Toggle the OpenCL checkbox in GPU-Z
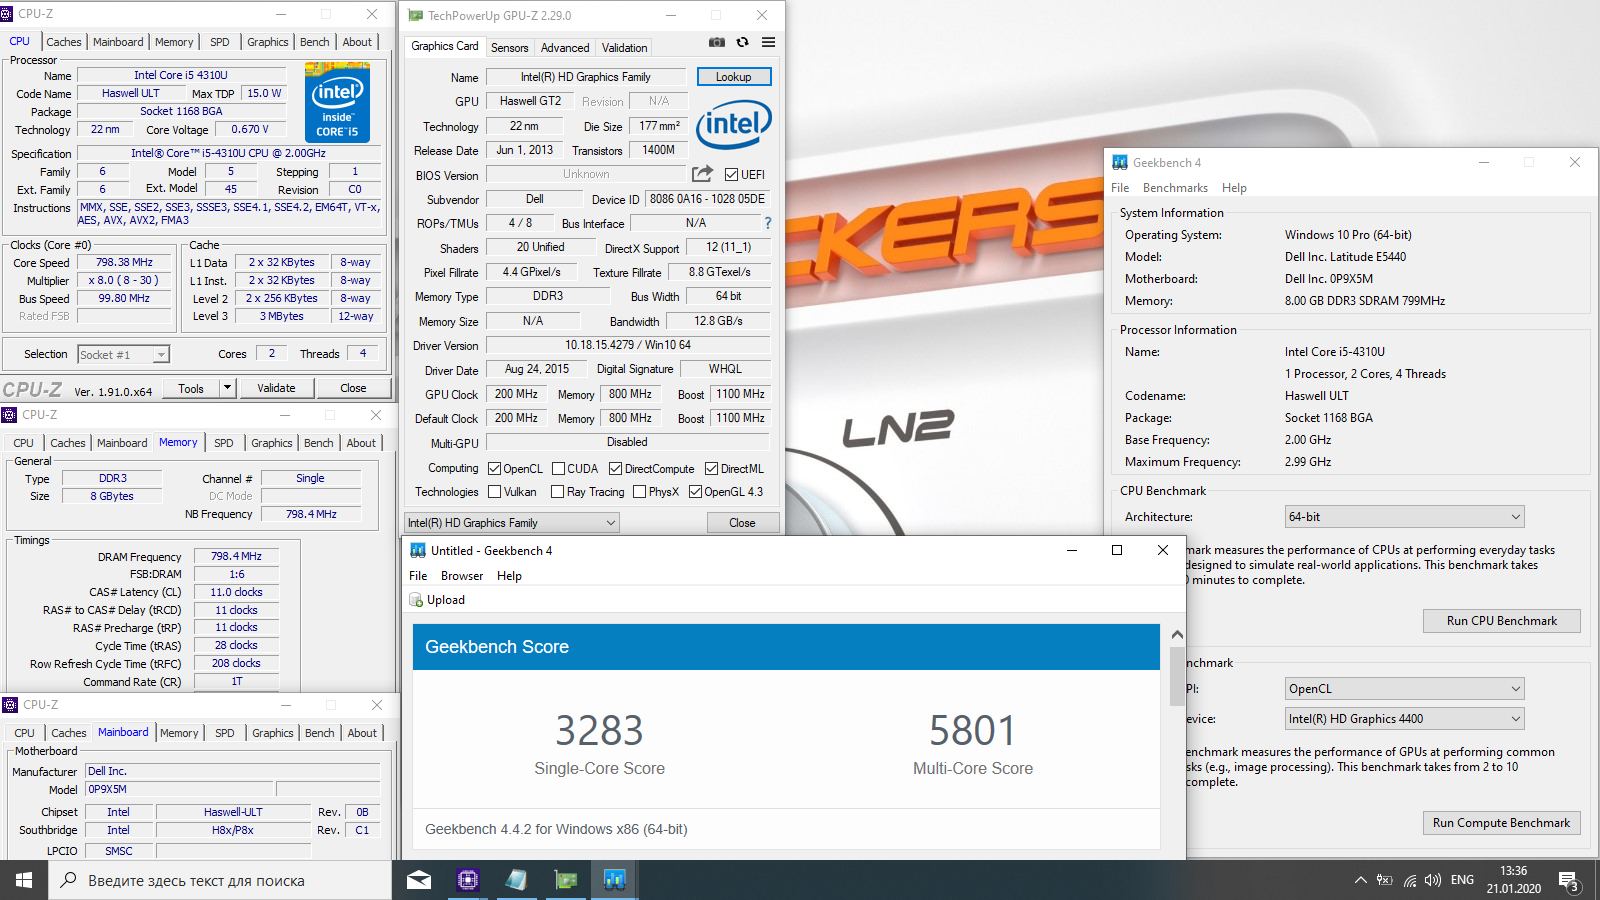 494,468
